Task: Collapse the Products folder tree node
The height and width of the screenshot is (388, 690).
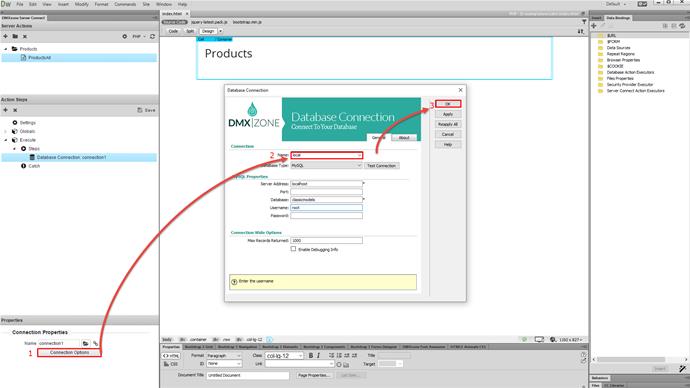Action: point(6,49)
